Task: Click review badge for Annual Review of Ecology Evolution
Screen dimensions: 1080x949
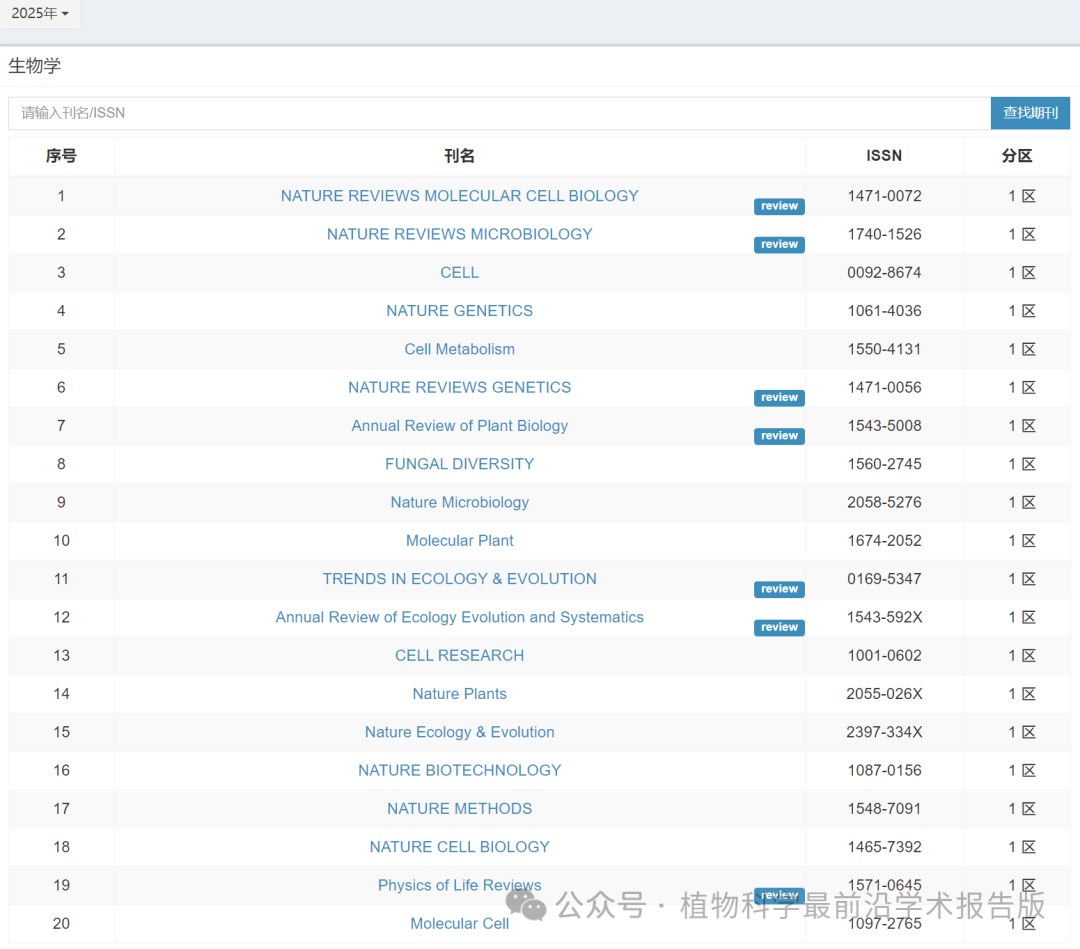Action: tap(779, 628)
